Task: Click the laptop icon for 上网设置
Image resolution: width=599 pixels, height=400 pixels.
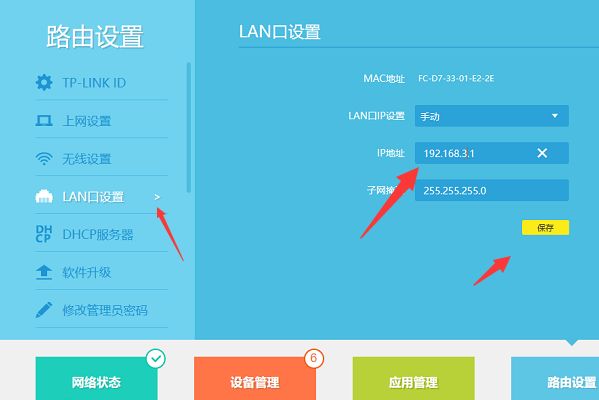Action: coord(44,121)
